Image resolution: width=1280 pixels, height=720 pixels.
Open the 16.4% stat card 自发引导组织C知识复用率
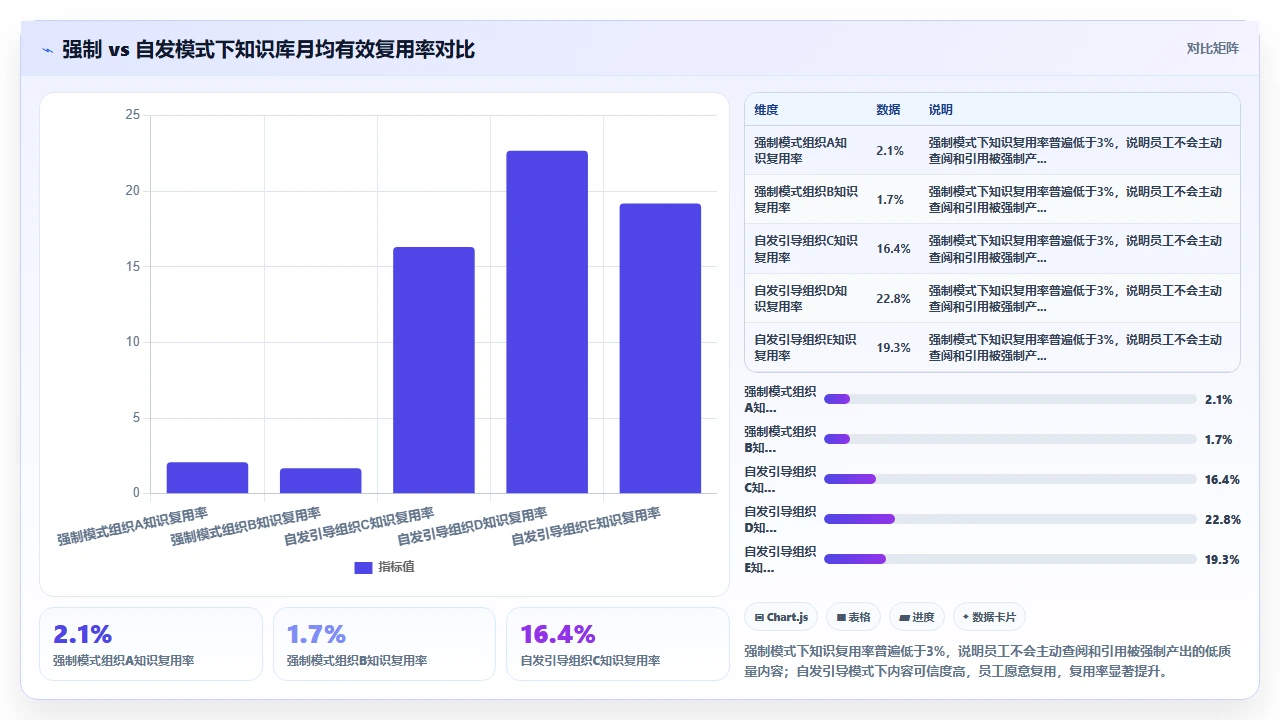pos(618,644)
